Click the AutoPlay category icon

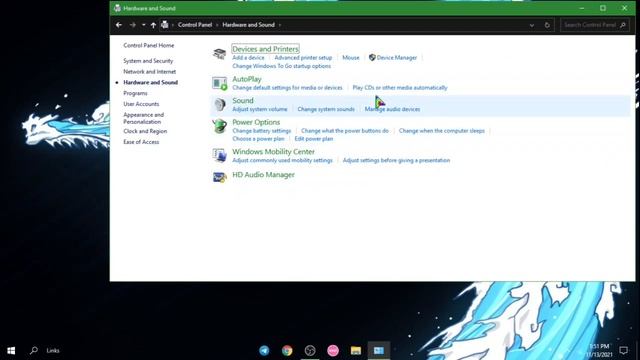tap(219, 83)
